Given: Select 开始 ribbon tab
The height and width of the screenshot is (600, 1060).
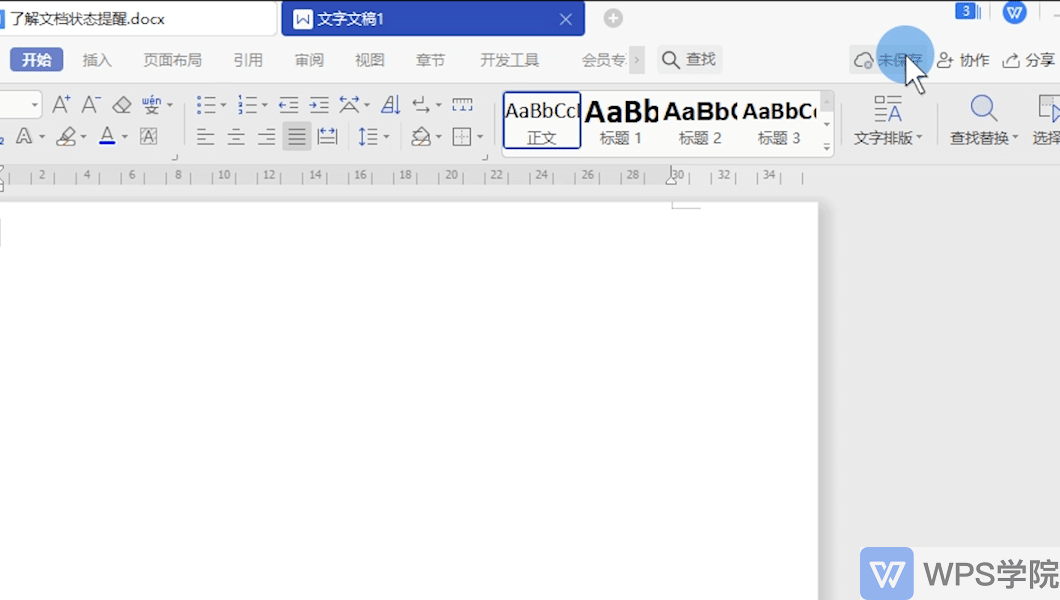Looking at the screenshot, I should [37, 59].
